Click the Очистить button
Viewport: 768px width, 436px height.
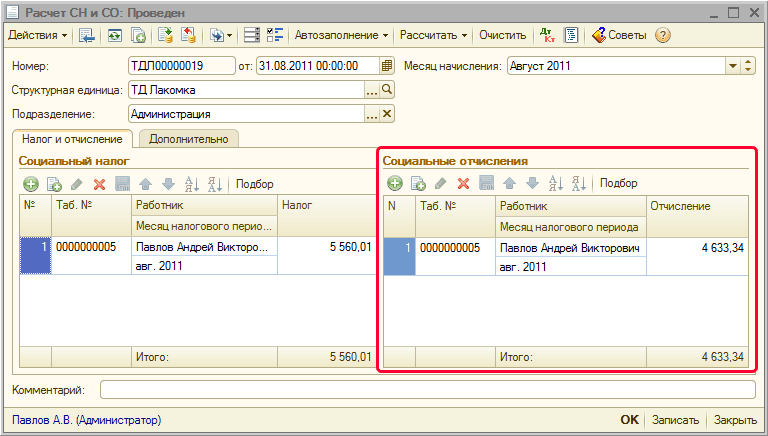coord(502,35)
